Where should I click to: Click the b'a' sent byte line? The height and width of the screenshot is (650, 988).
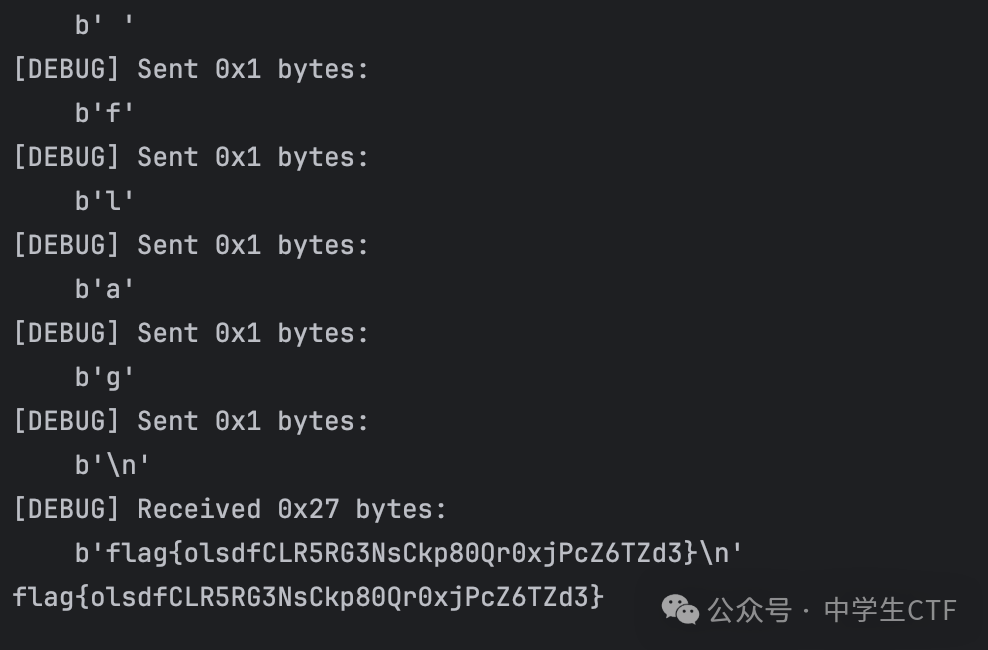pyautogui.click(x=105, y=289)
